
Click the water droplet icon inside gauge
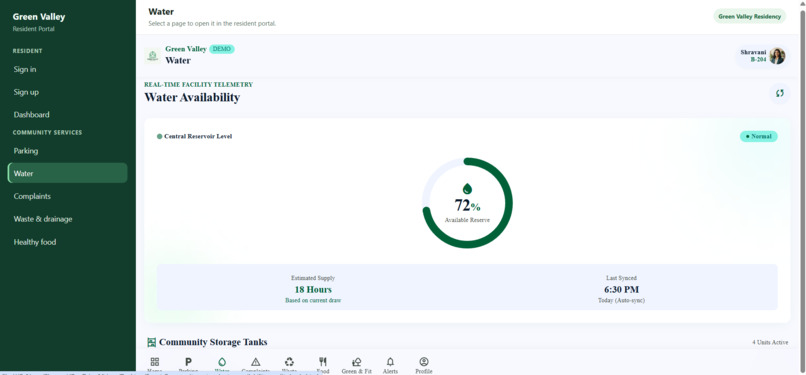pyautogui.click(x=467, y=189)
